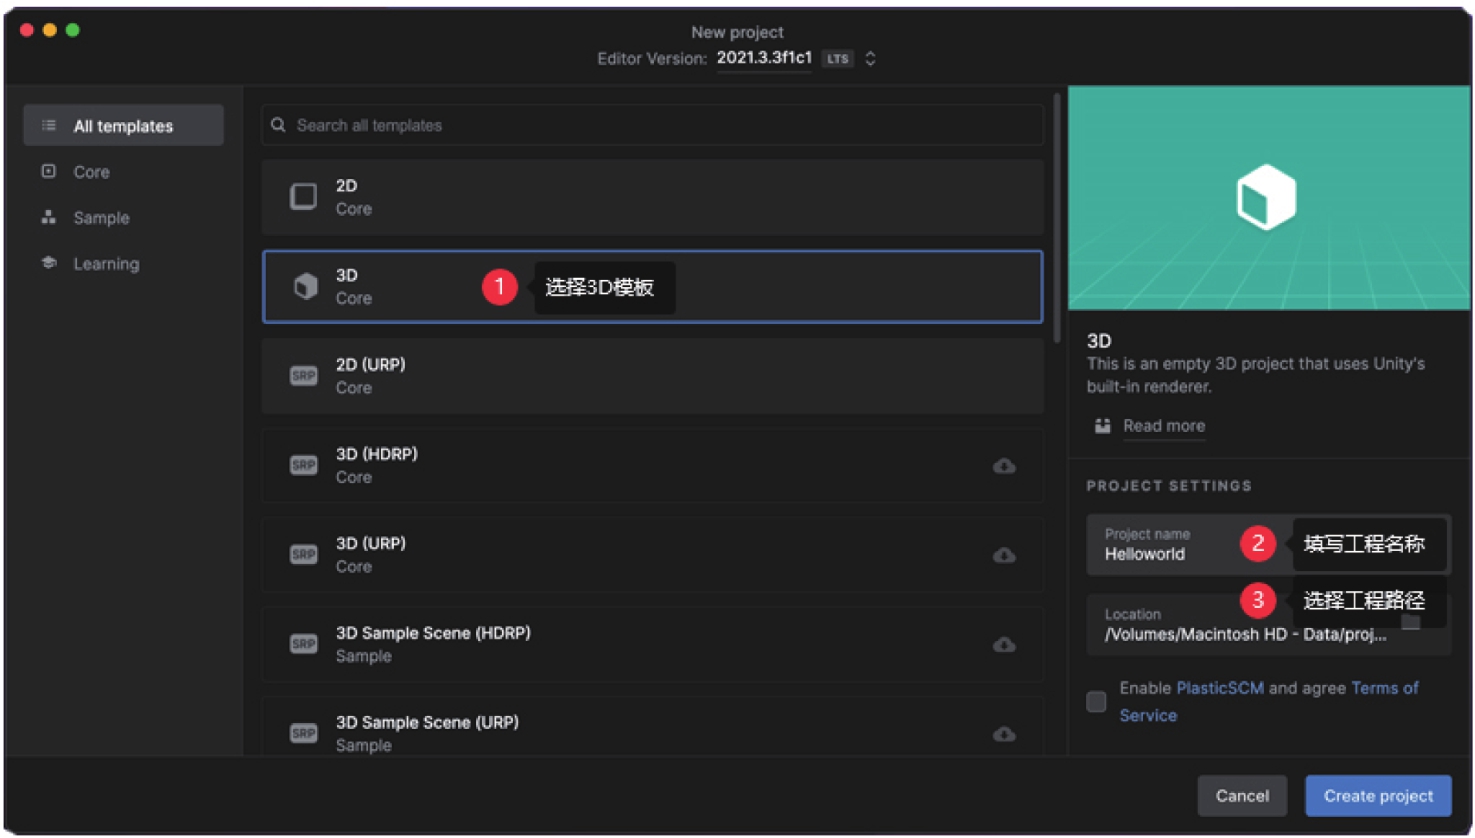
Task: Click the Cancel button
Action: (x=1242, y=796)
